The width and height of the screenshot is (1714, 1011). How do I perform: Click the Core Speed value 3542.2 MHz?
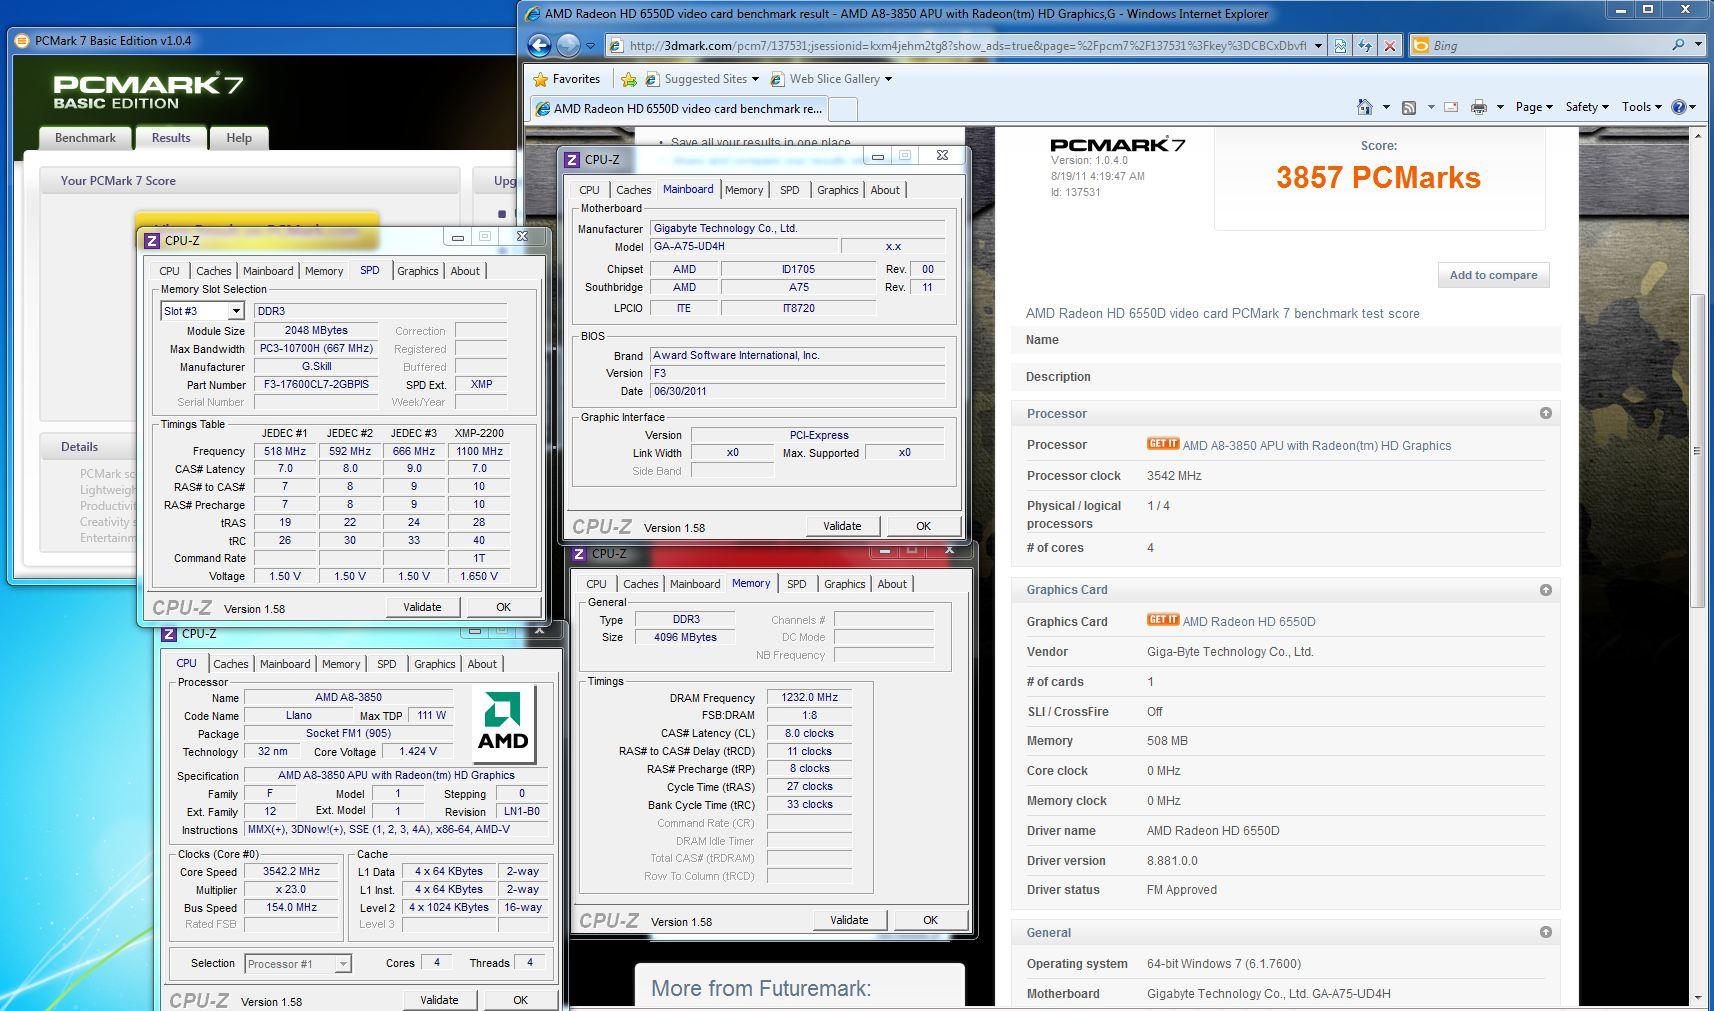[x=291, y=872]
